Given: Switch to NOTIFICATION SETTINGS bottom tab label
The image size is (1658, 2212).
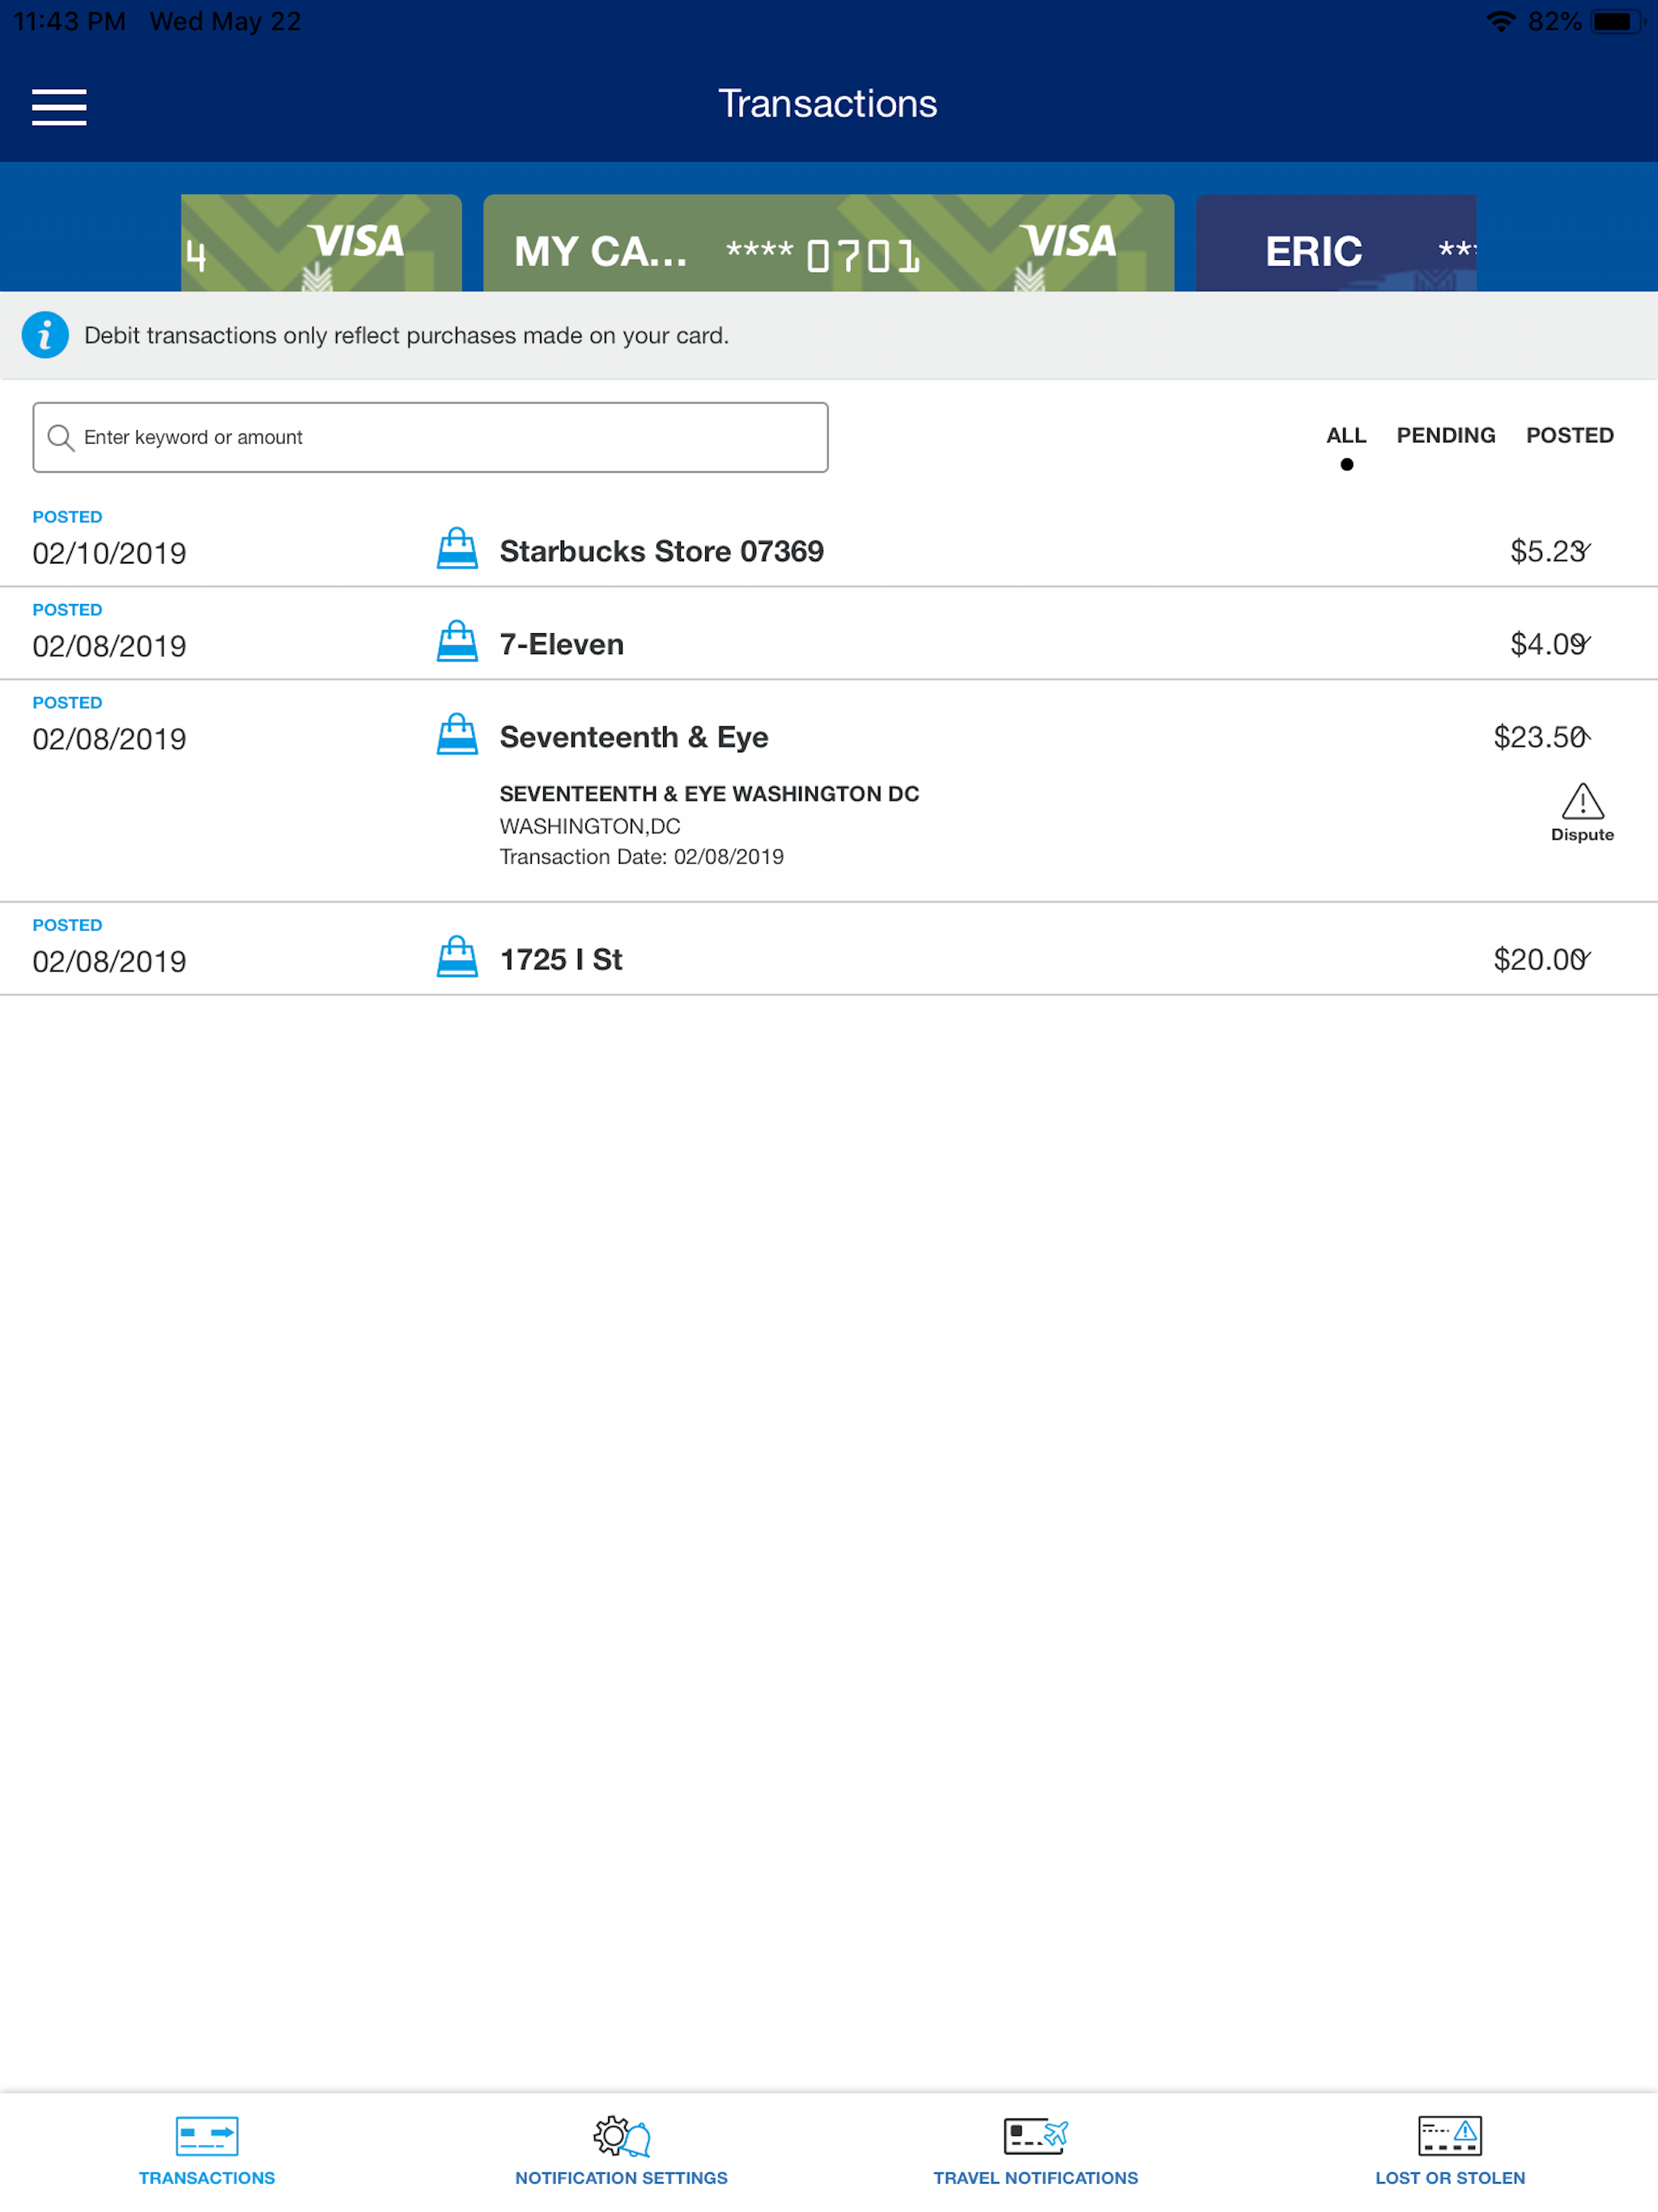Looking at the screenshot, I should point(621,2178).
